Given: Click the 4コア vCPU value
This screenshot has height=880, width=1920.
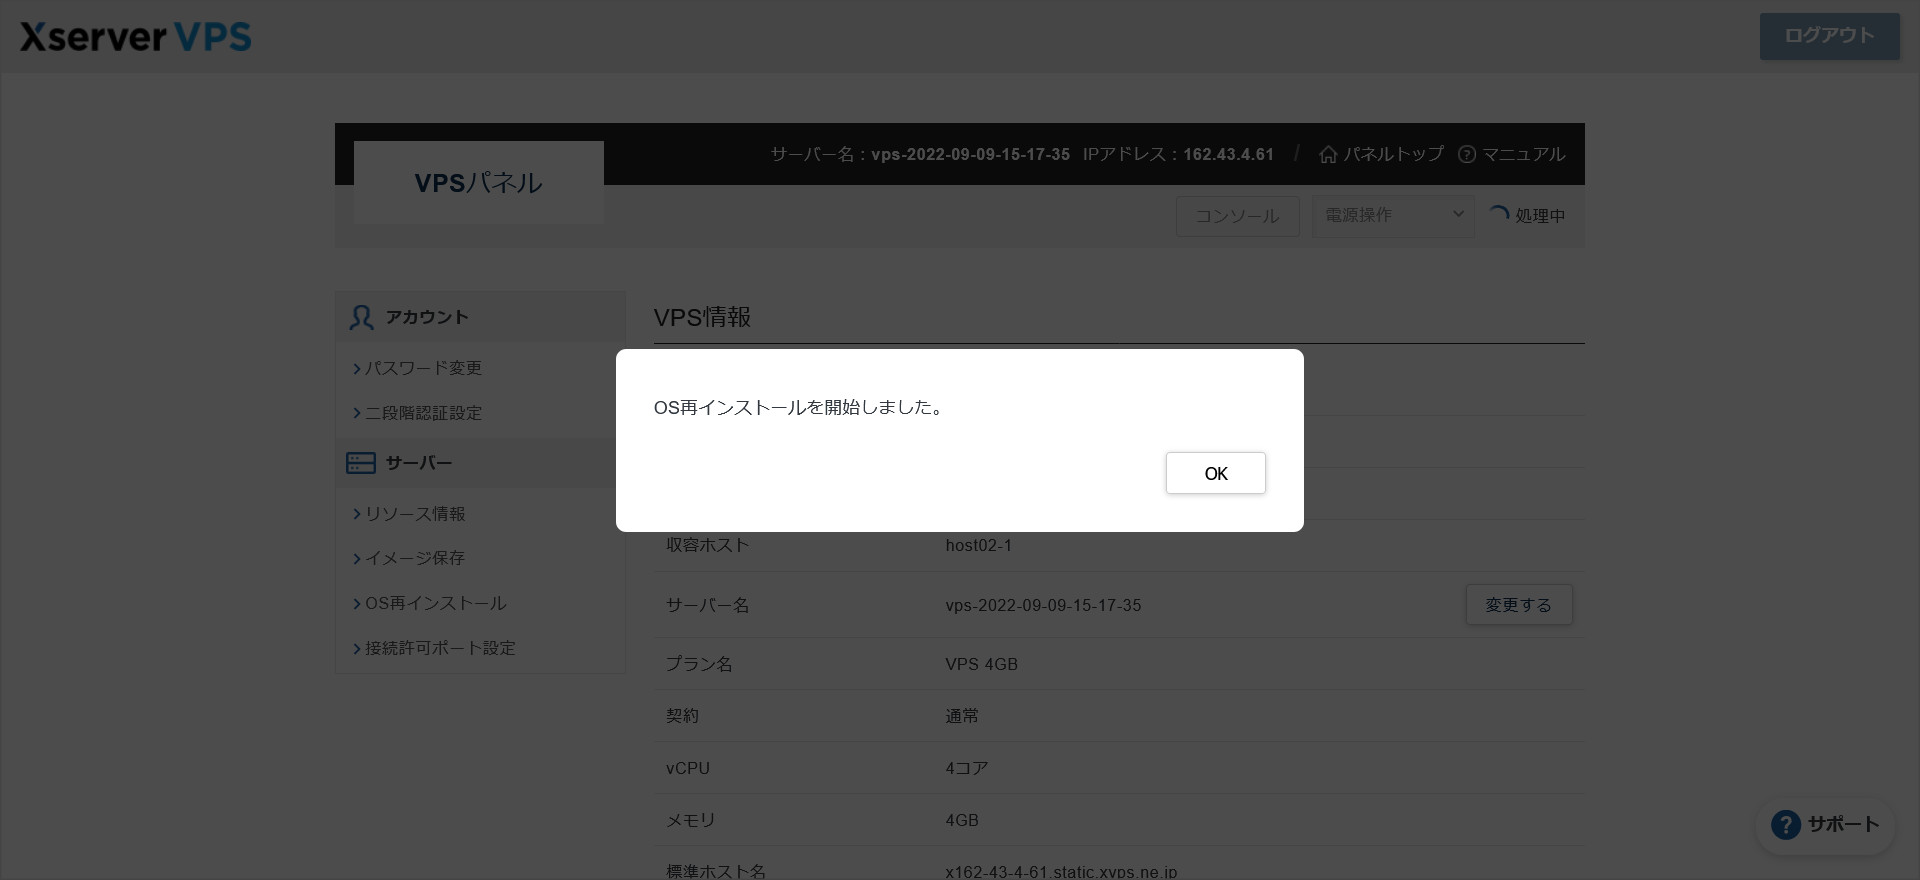Looking at the screenshot, I should 966,768.
